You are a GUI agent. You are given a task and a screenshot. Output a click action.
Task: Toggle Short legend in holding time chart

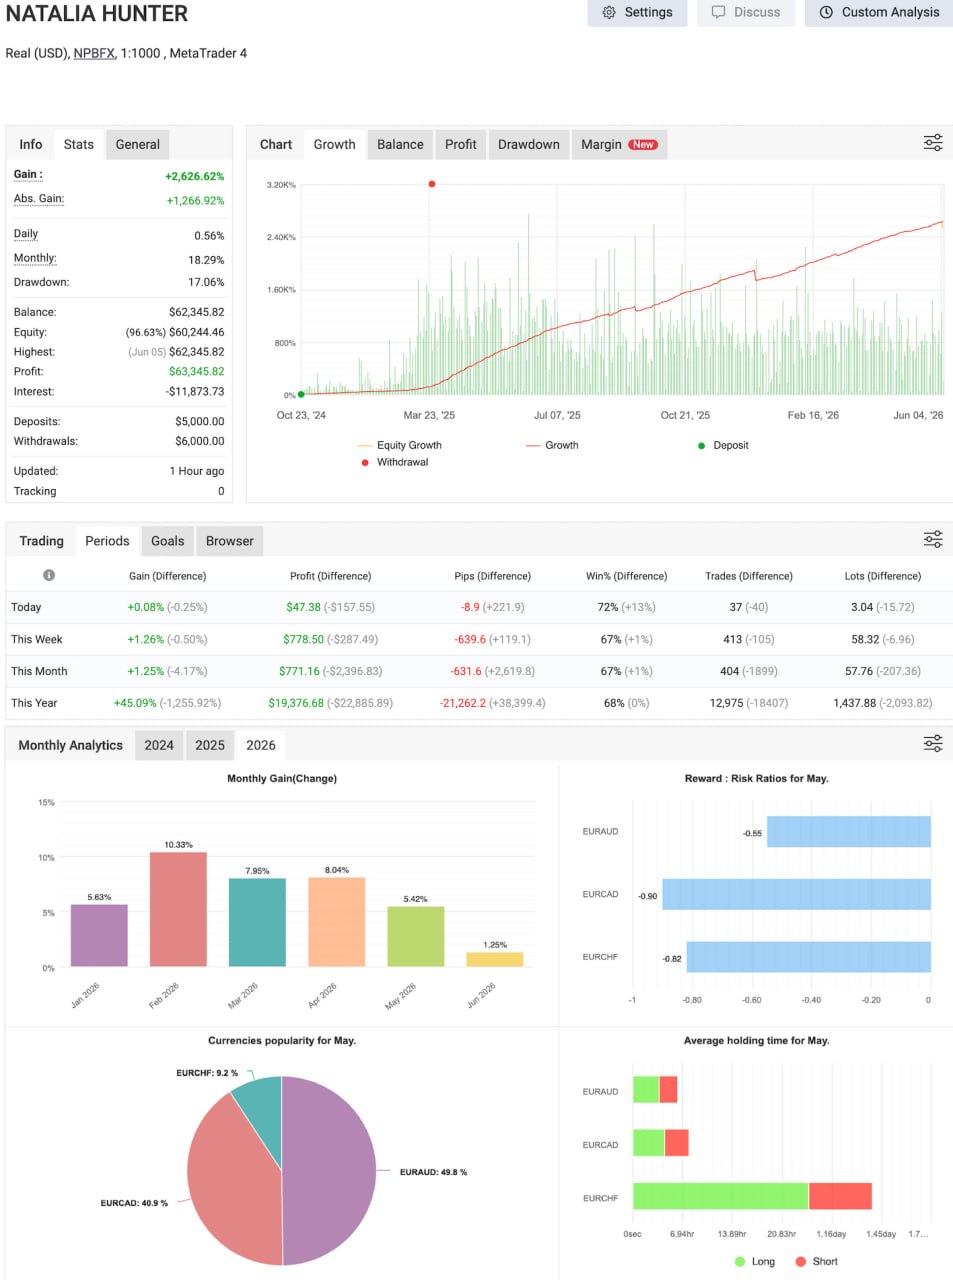tap(816, 1261)
